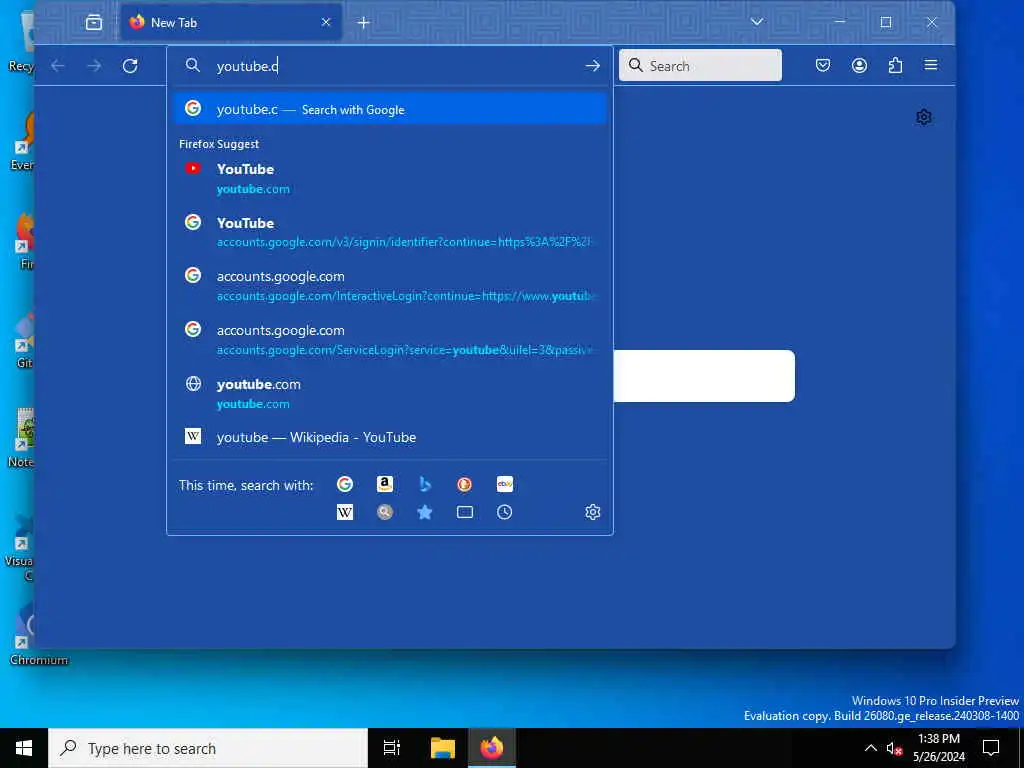Screen dimensions: 1024x768
Task: Click the gray magnifier search engine icon
Action: (385, 512)
